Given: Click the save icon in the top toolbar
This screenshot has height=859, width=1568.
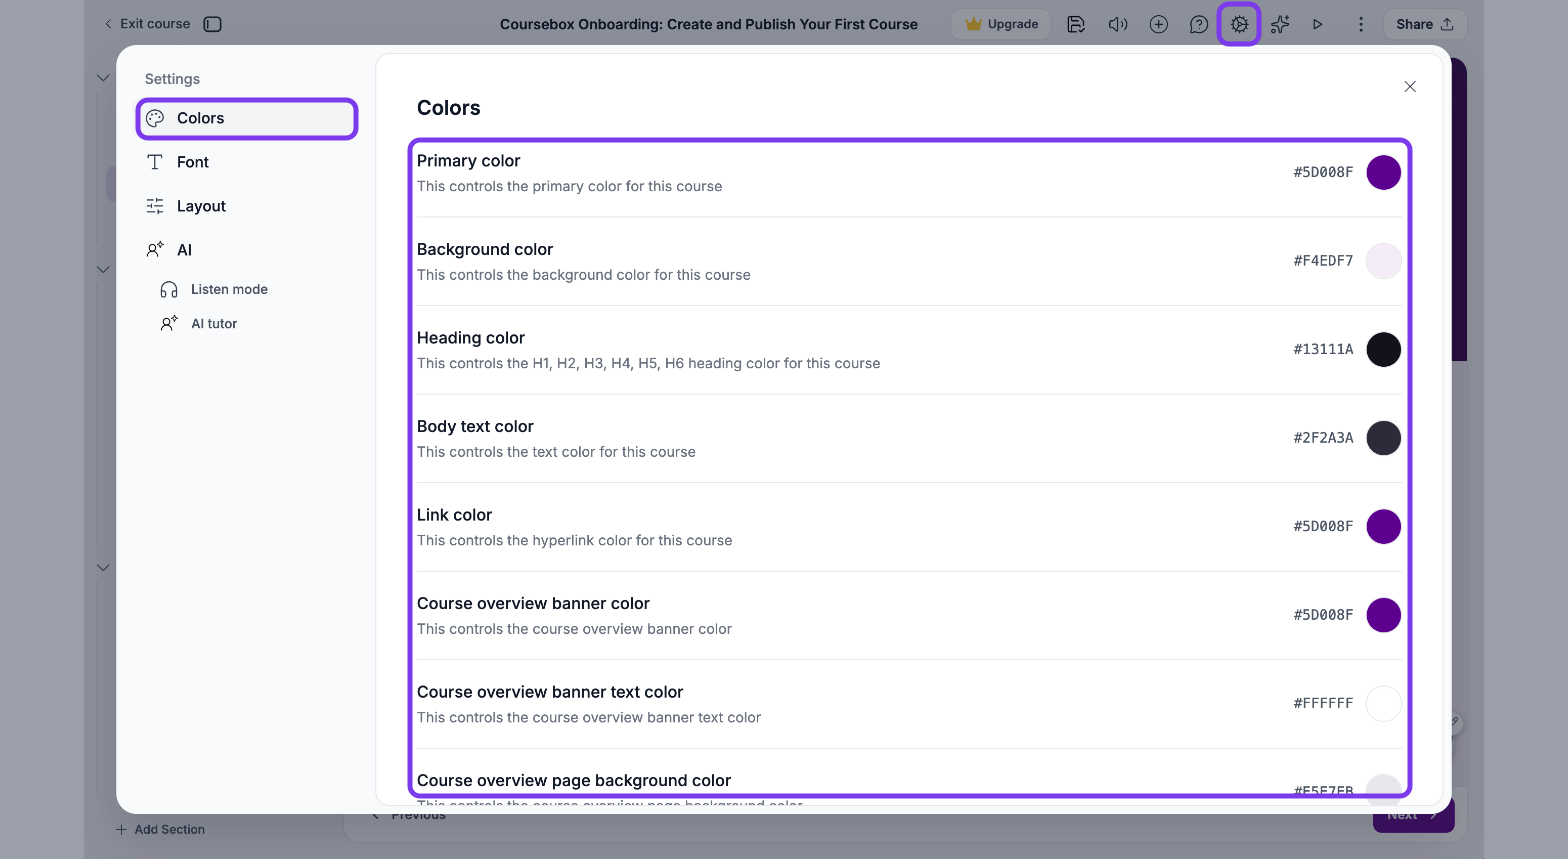Looking at the screenshot, I should pos(1076,24).
